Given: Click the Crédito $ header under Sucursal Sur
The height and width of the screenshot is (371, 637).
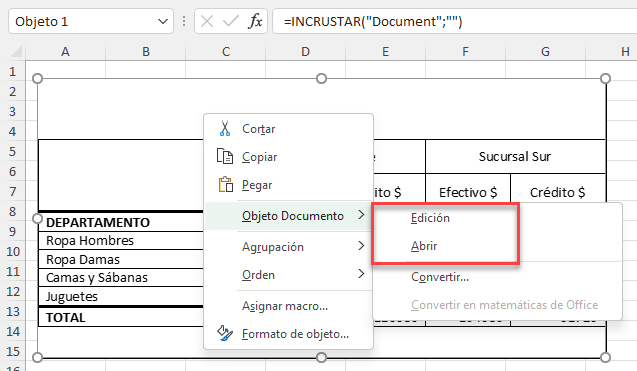Looking at the screenshot, I should click(x=557, y=192).
